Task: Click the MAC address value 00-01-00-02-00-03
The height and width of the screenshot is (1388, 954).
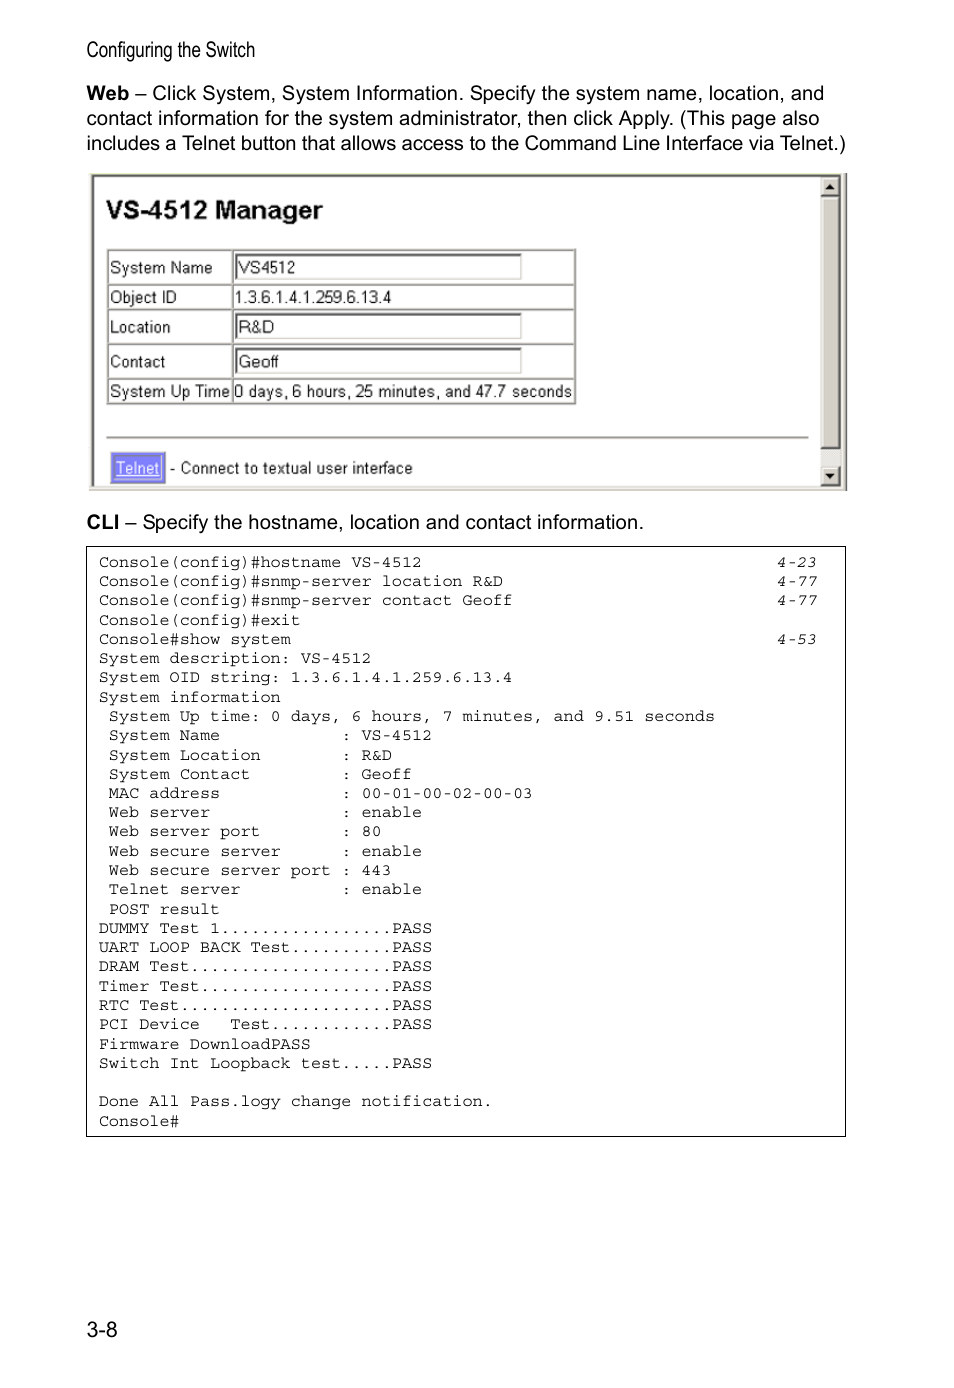Action: pyautogui.click(x=447, y=793)
